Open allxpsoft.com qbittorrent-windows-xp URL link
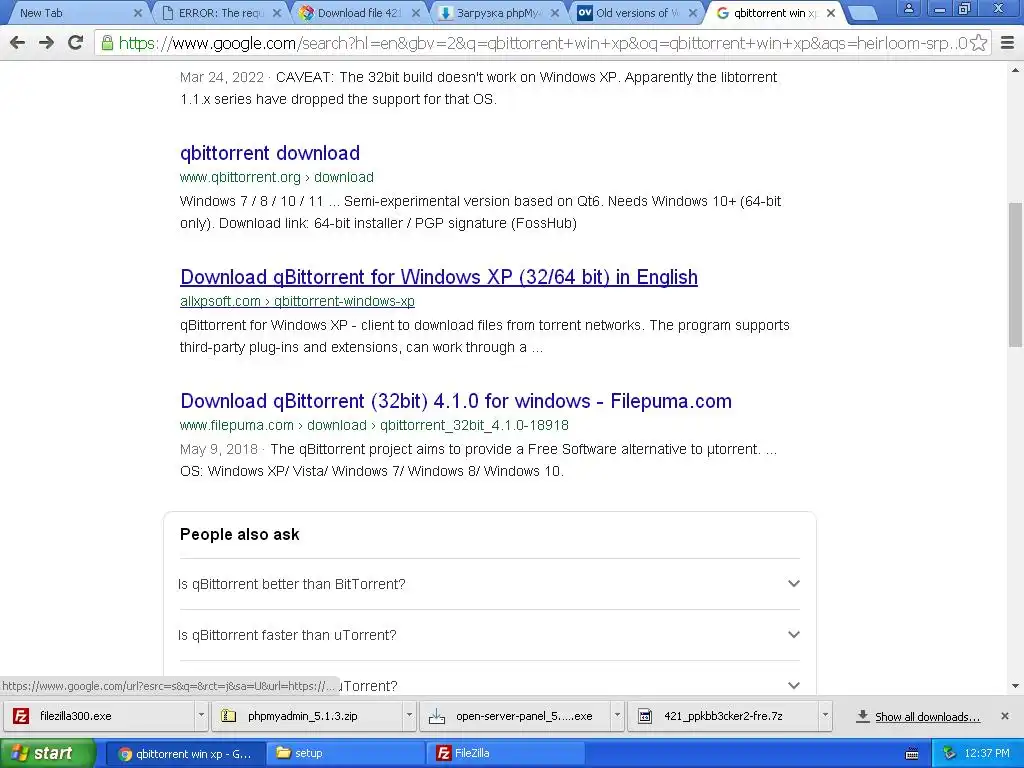Image resolution: width=1024 pixels, height=768 pixels. 297,302
